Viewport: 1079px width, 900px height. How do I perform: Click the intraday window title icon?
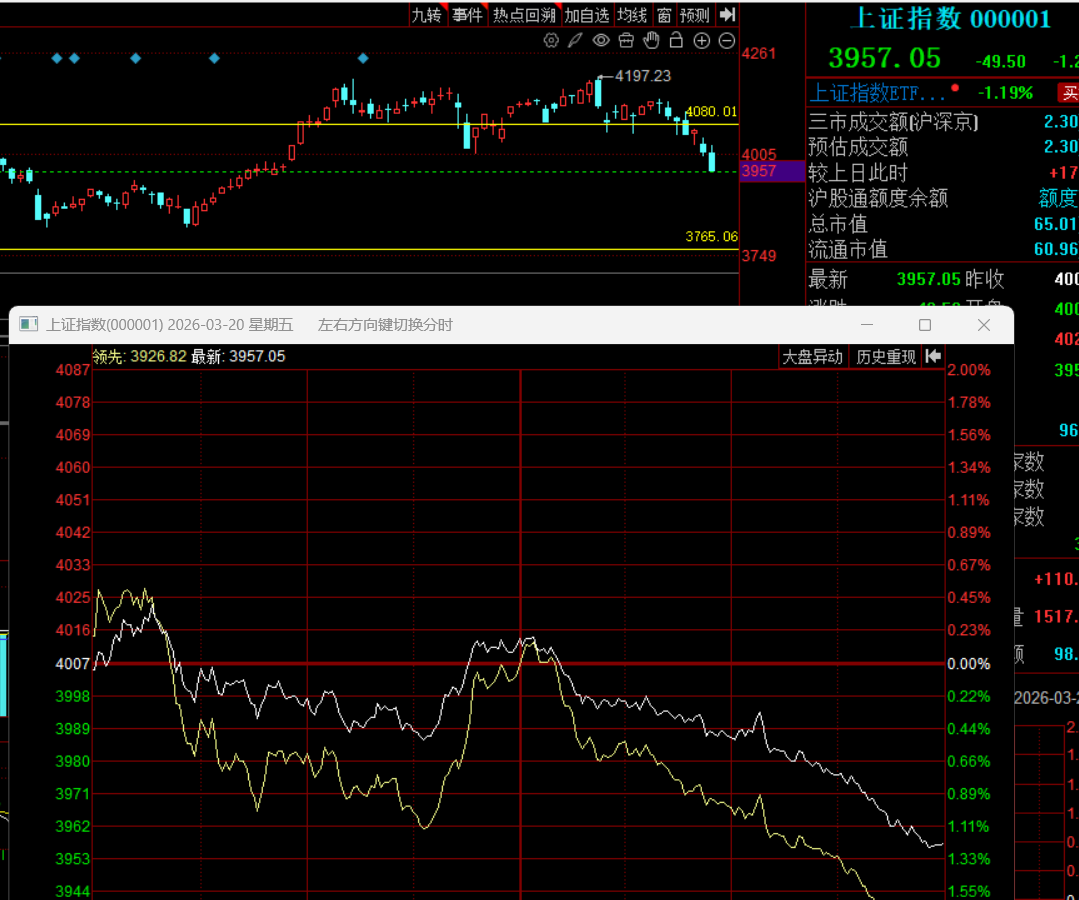[28, 325]
